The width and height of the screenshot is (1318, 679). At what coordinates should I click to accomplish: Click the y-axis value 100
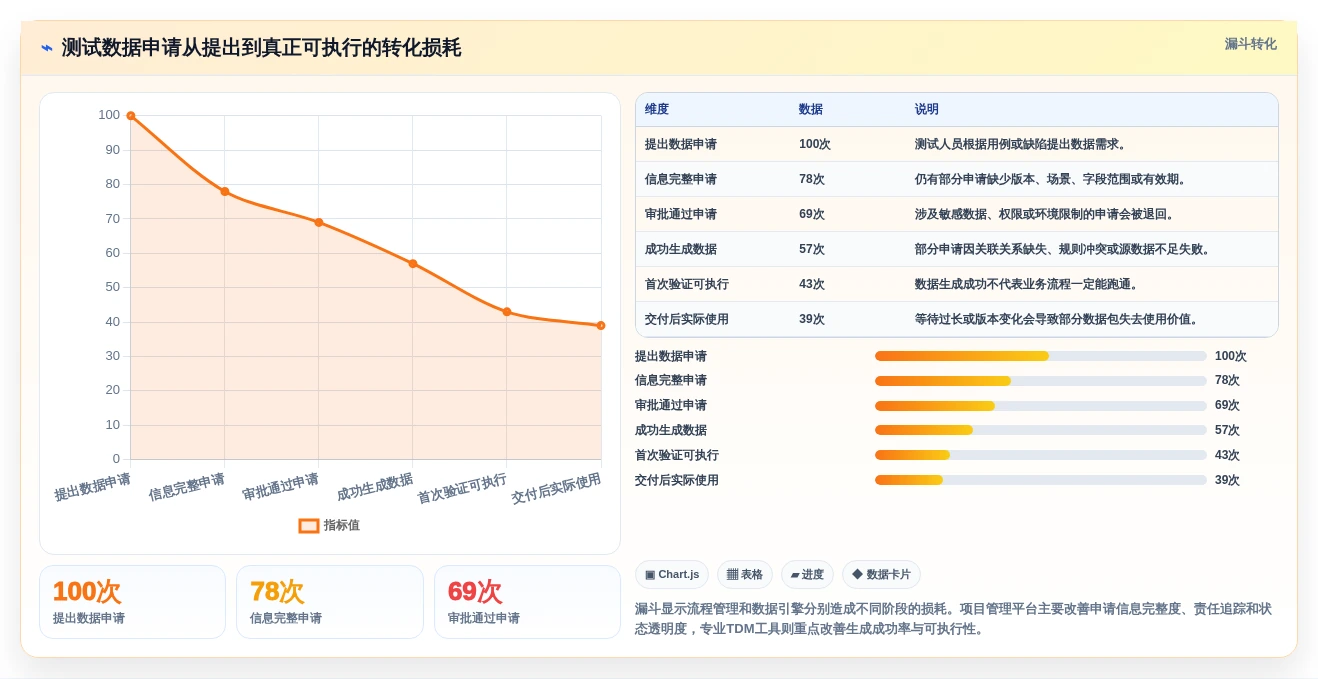point(109,115)
